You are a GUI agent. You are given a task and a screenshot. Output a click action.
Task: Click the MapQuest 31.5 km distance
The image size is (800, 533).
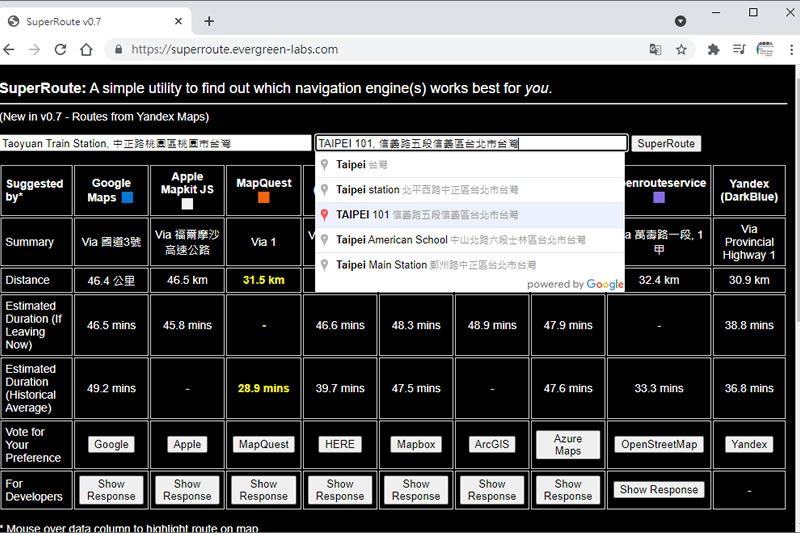coord(264,280)
